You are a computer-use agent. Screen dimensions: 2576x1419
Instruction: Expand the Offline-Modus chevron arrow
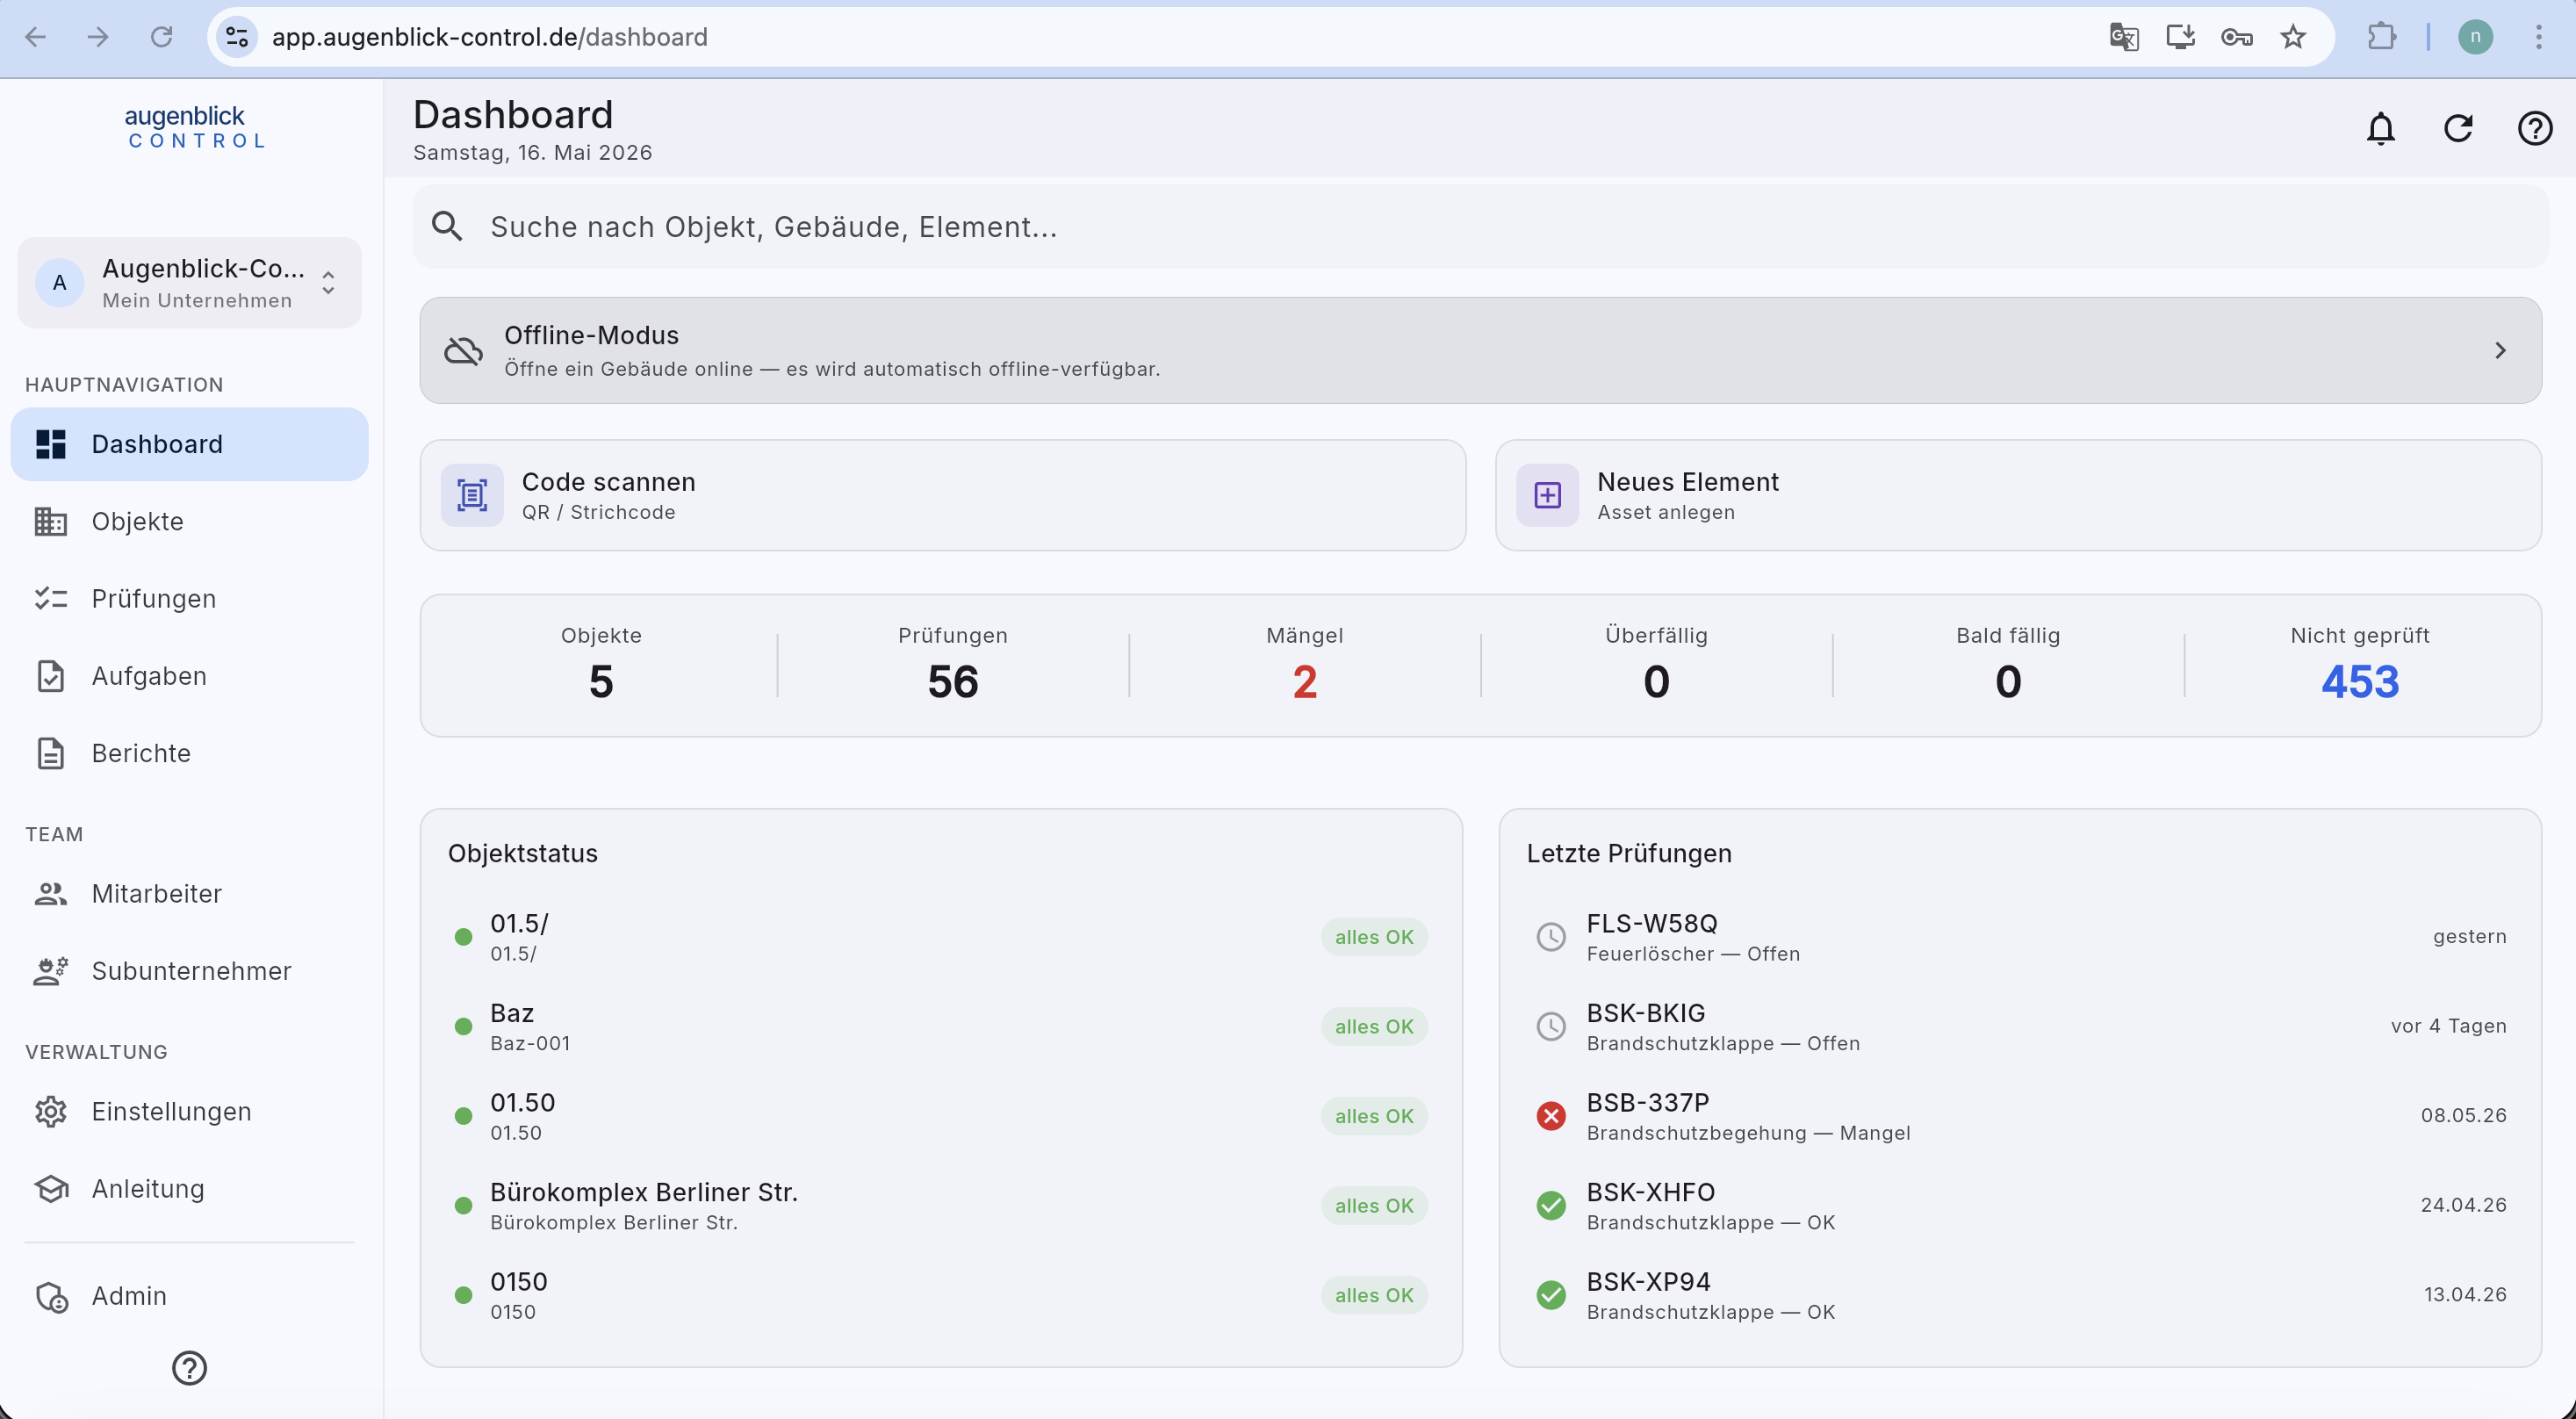tap(2499, 351)
